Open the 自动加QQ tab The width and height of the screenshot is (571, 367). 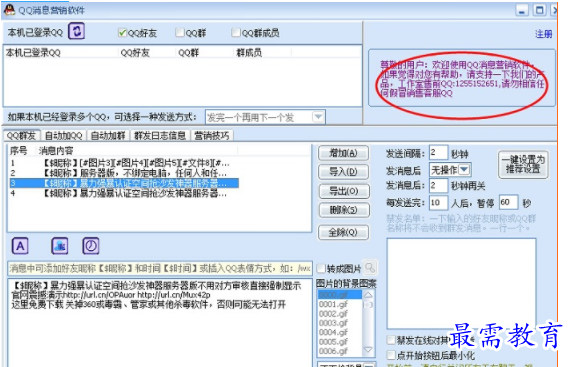(x=64, y=136)
